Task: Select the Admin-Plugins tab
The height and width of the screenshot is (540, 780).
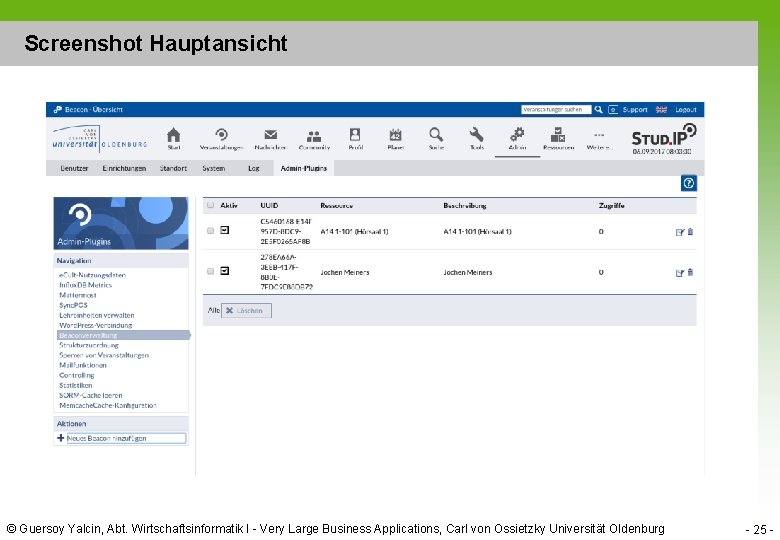Action: pos(303,169)
